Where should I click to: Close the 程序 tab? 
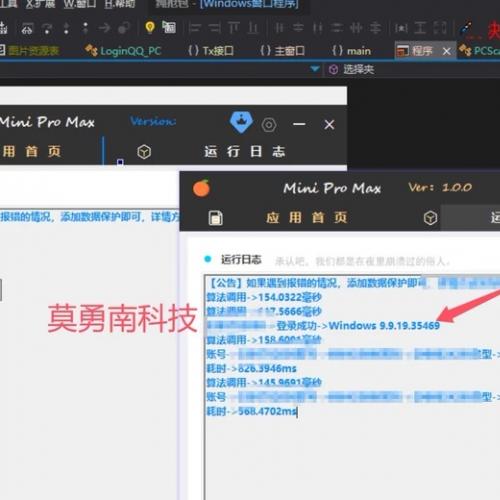pos(447,51)
